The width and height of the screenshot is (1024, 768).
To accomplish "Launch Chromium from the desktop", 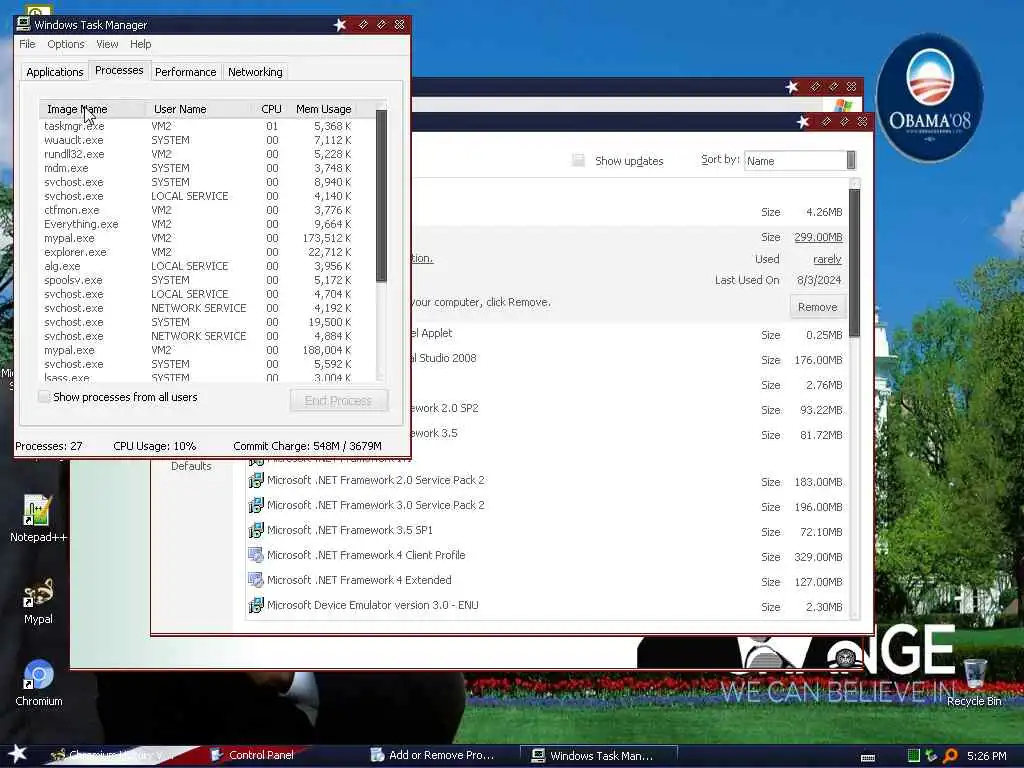I will [x=38, y=683].
